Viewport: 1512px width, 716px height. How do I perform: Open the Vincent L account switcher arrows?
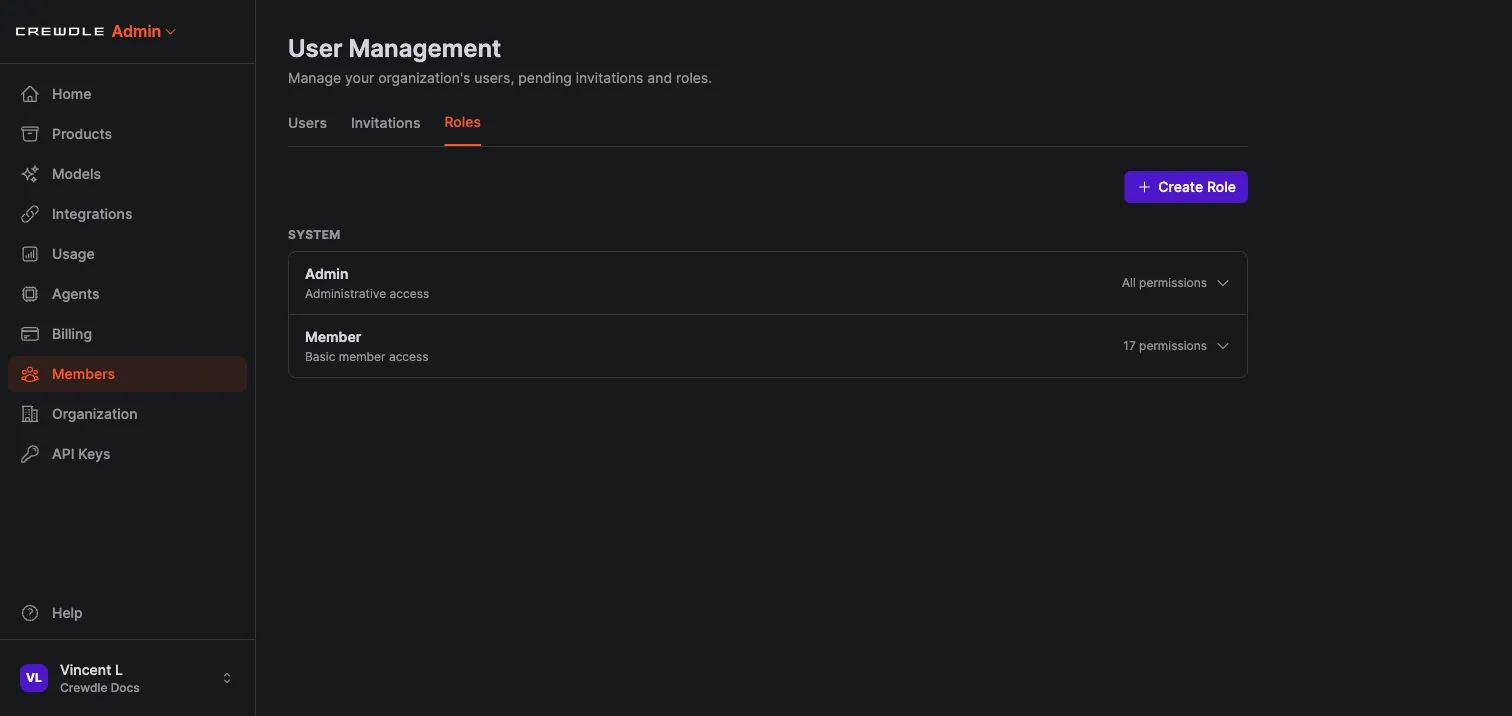227,678
